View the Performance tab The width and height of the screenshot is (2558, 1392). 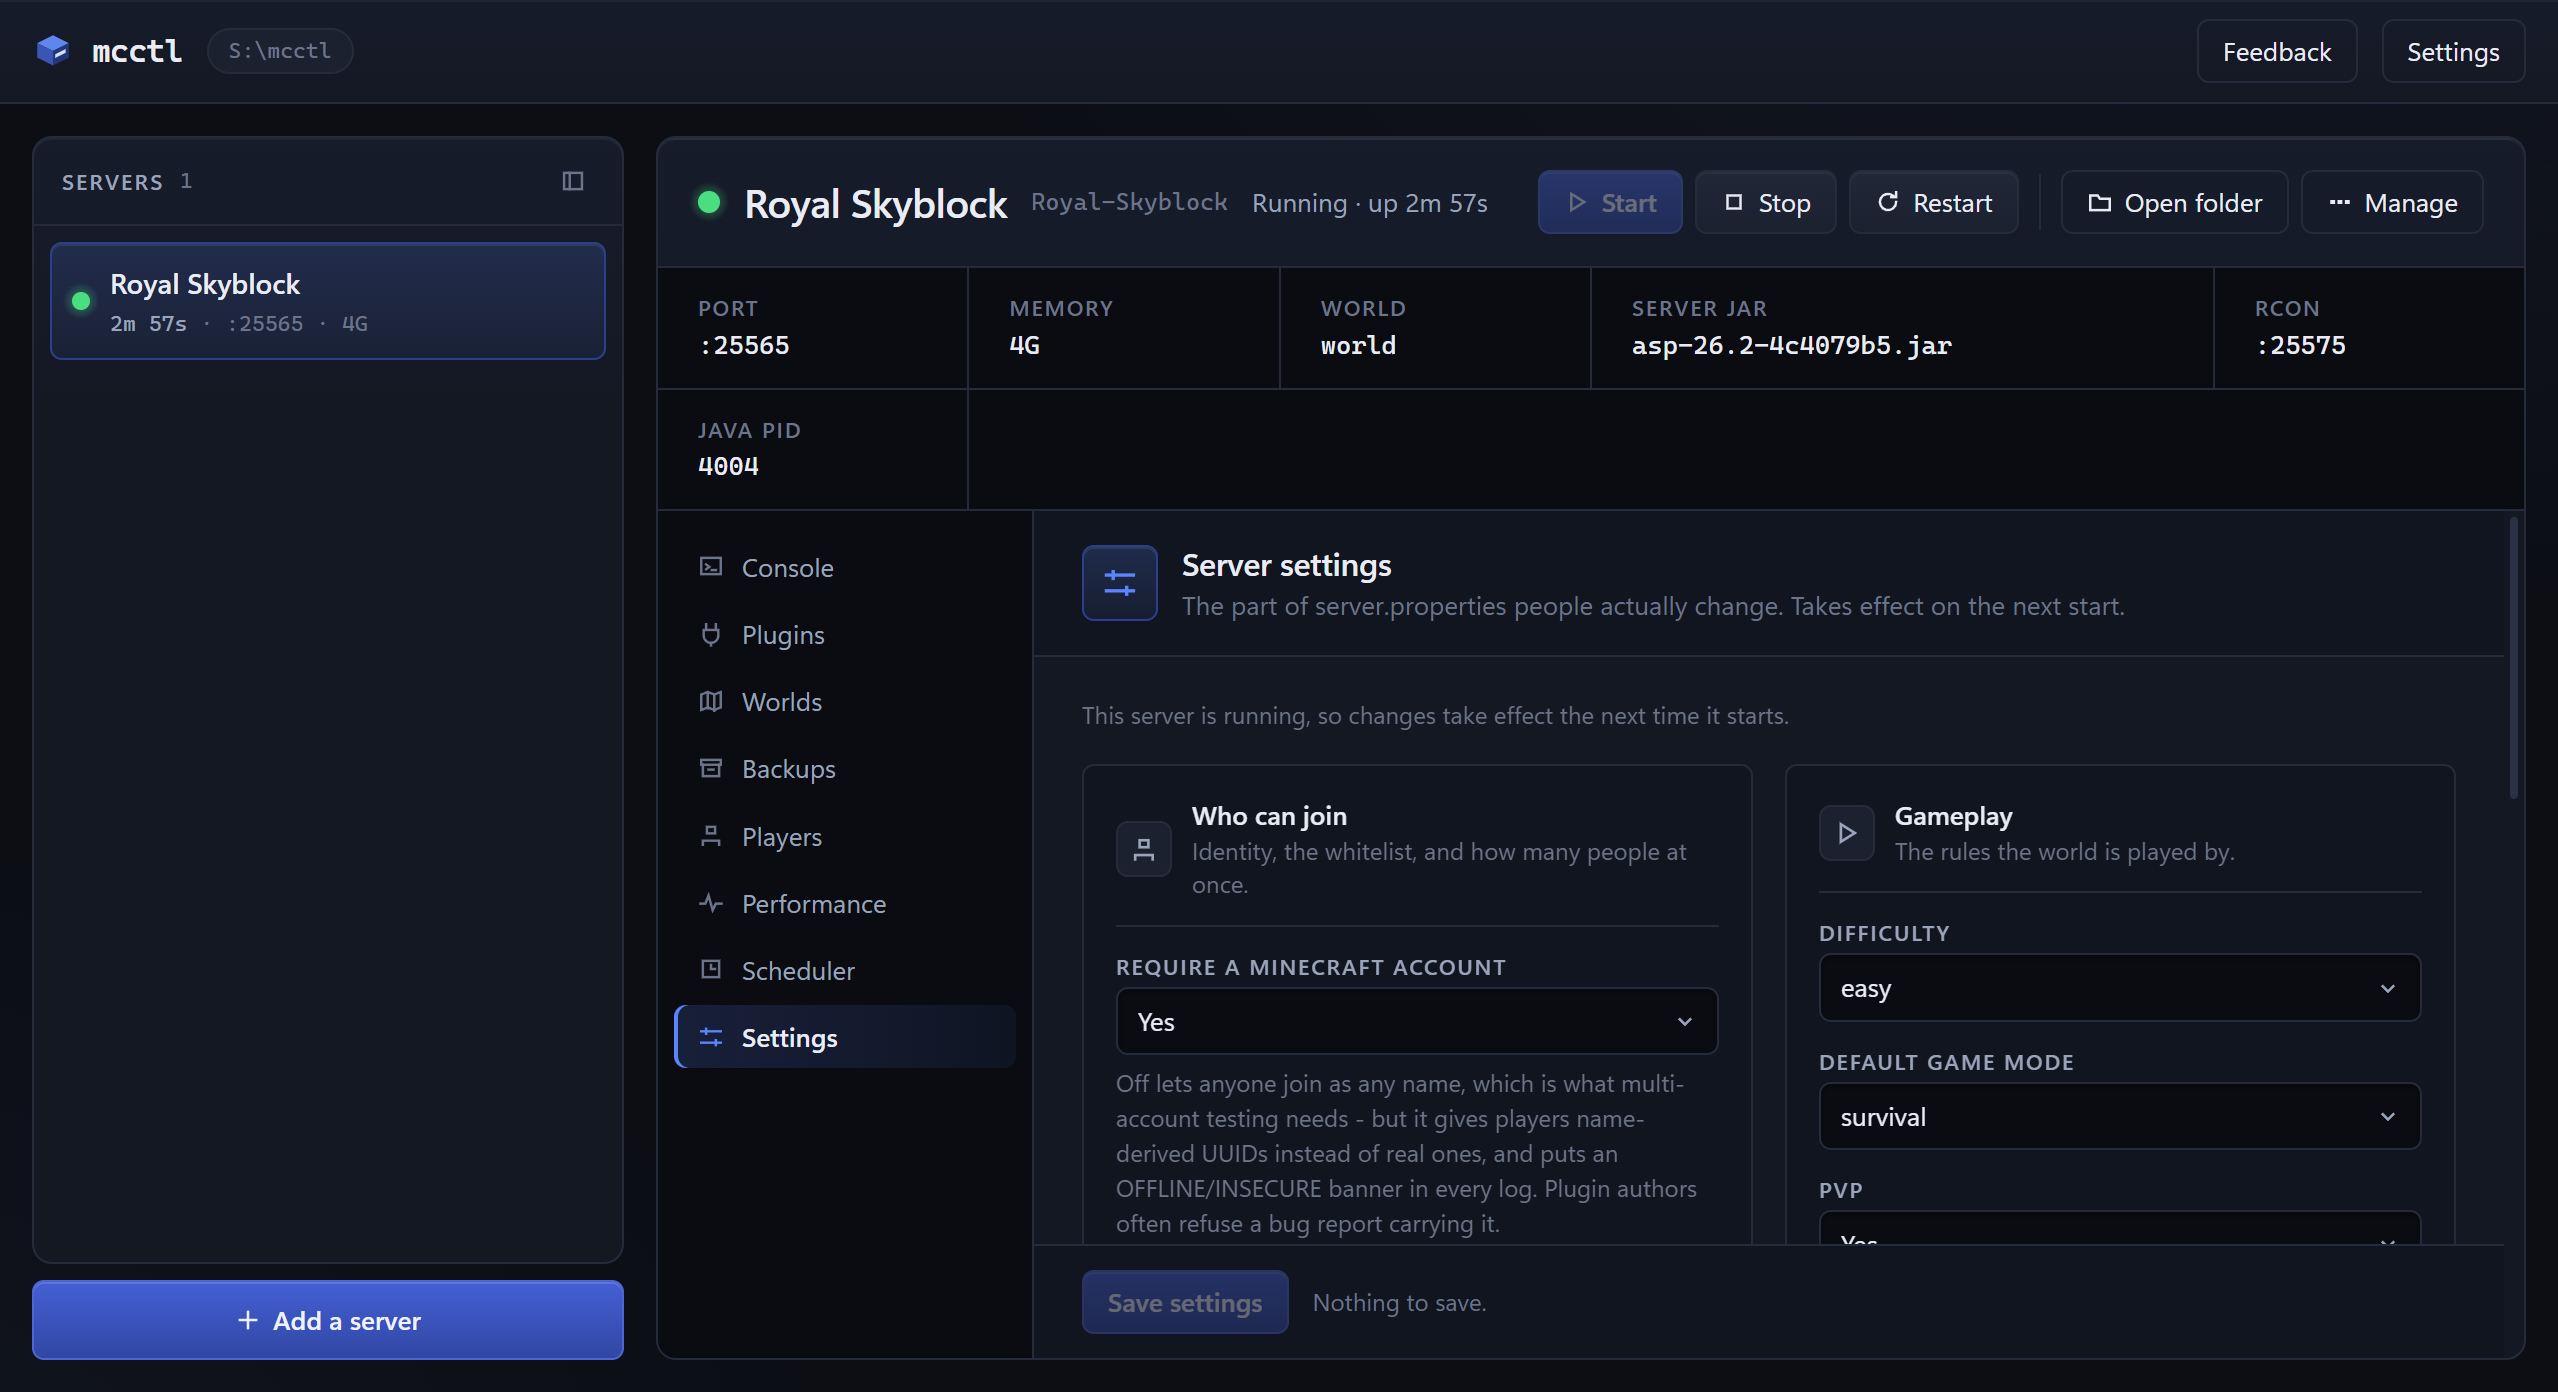point(845,904)
